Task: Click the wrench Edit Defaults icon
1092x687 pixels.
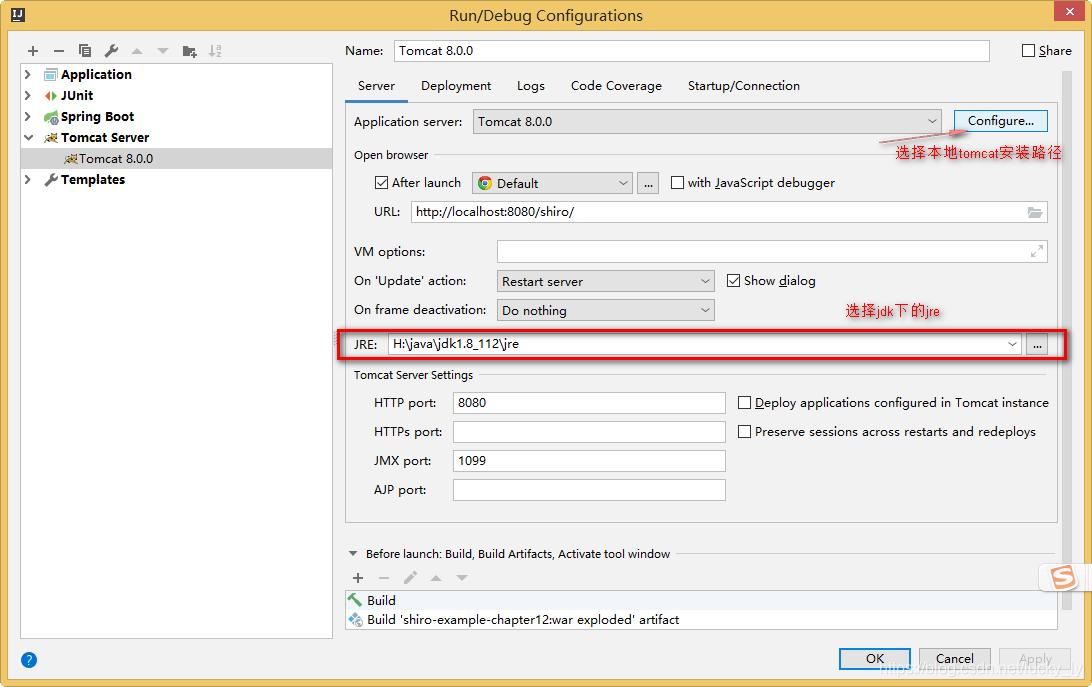Action: point(111,51)
